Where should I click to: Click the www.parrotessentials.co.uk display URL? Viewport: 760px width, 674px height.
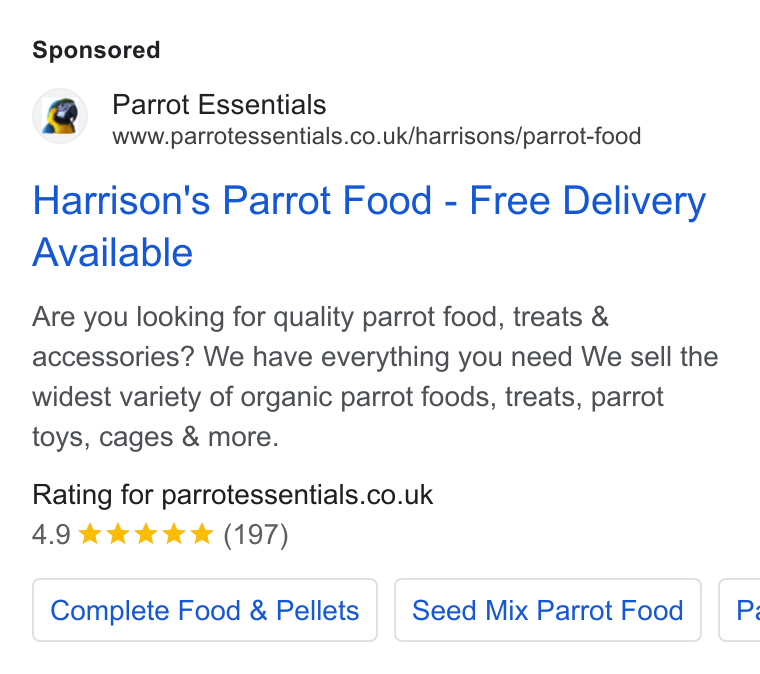coord(377,136)
